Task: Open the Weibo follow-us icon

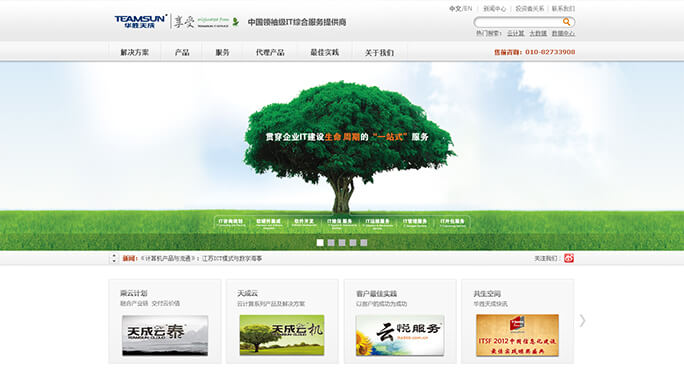Action: point(569,258)
